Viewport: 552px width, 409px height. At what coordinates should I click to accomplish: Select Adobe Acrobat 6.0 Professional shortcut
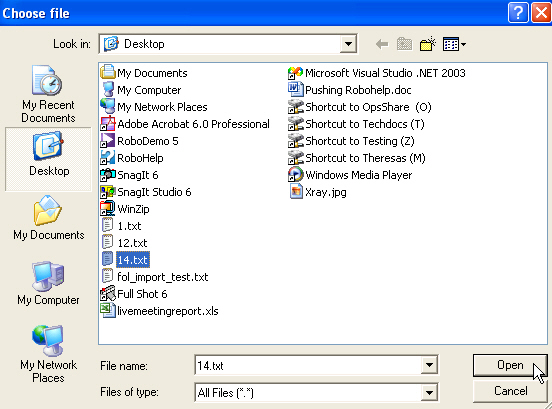(185, 124)
